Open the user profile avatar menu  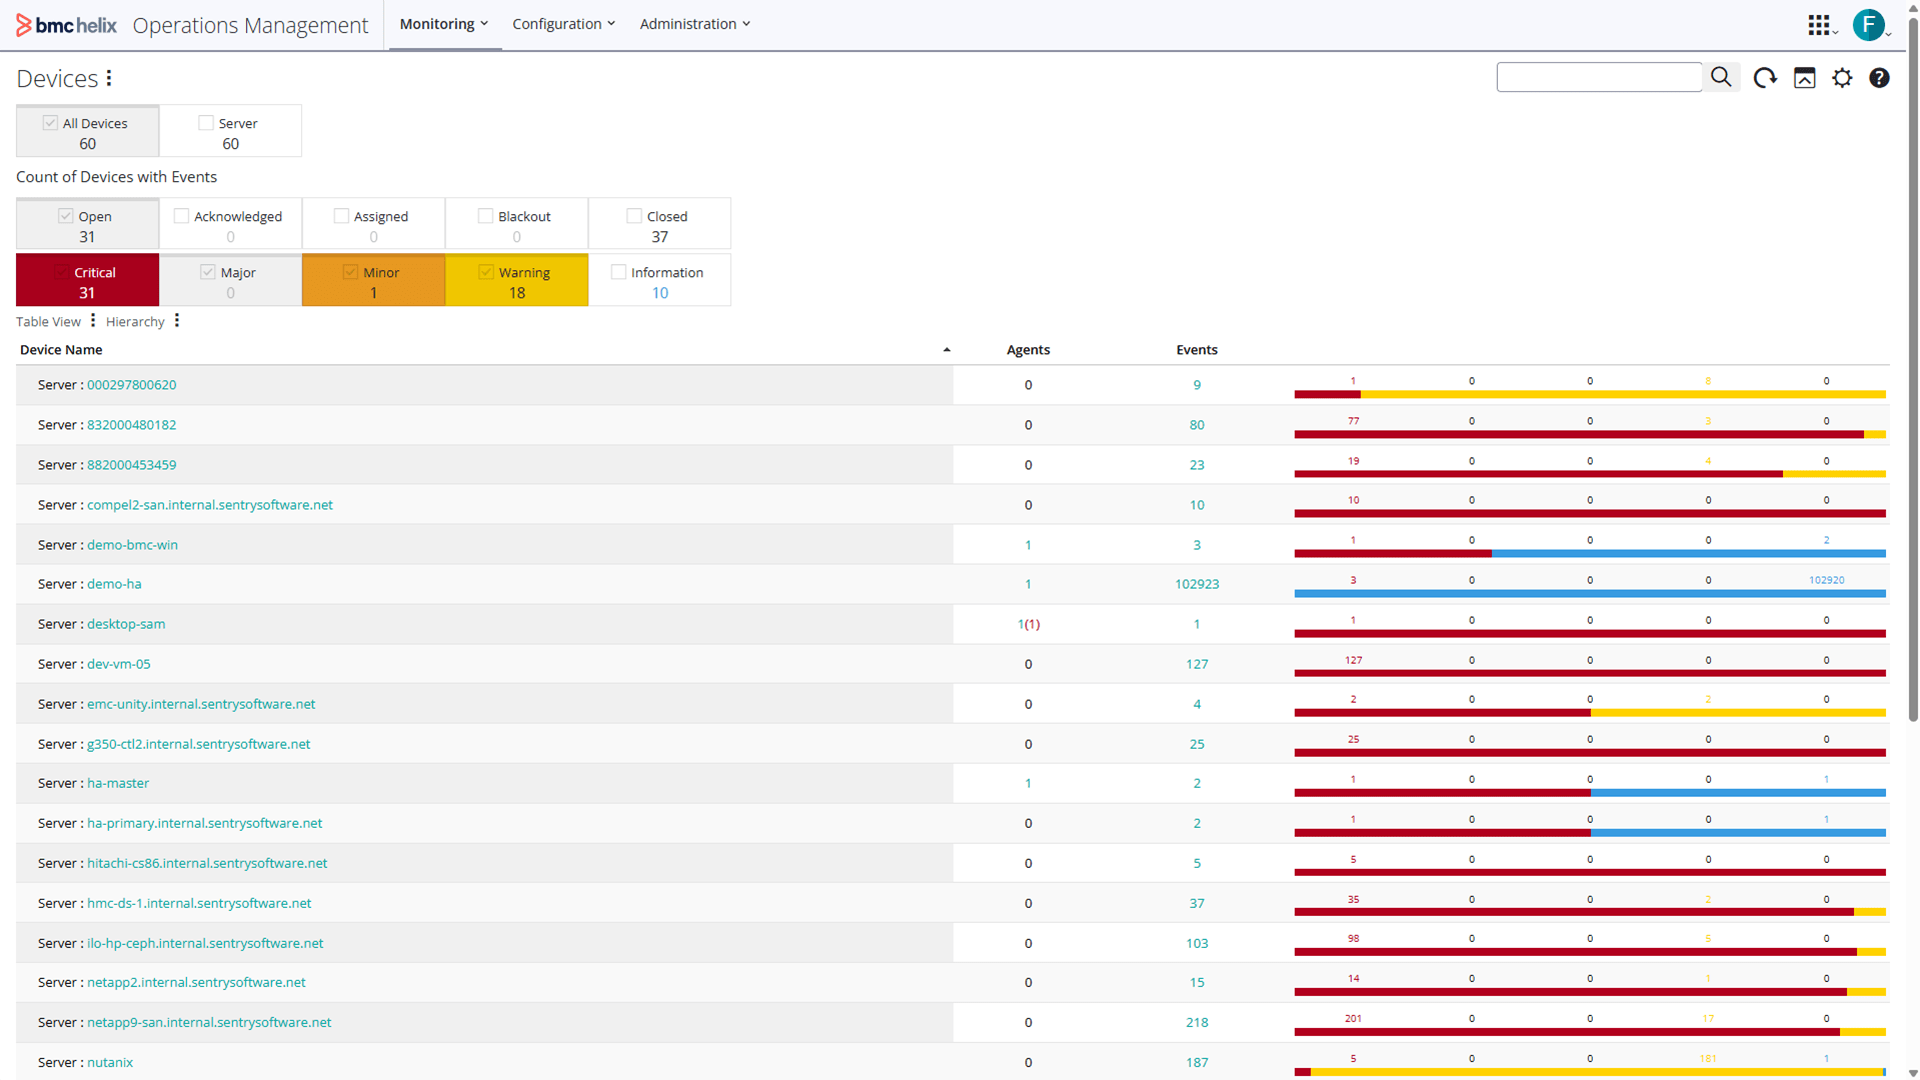point(1868,25)
